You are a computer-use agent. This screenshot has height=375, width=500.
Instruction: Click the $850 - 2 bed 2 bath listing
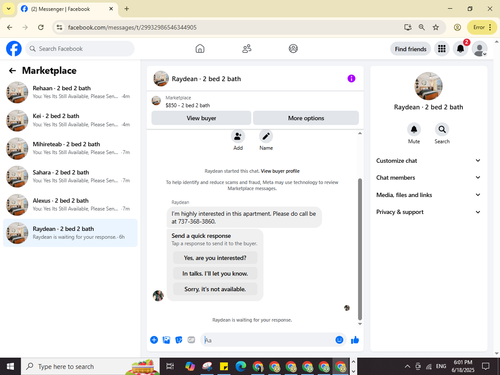188,105
